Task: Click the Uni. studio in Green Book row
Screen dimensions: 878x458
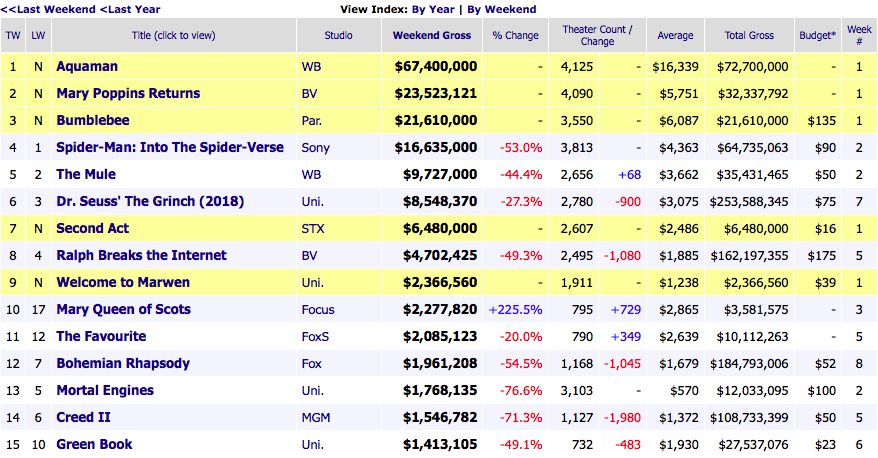Action: point(312,445)
